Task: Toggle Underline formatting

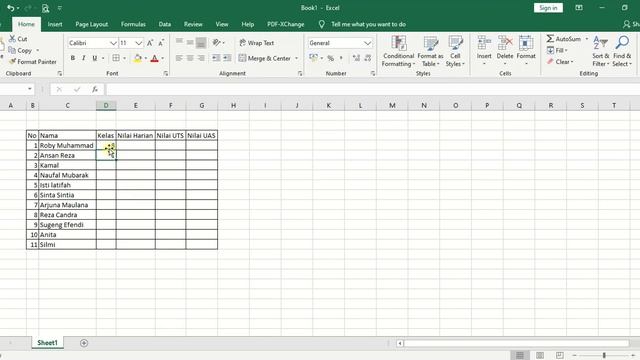Action: click(x=95, y=58)
